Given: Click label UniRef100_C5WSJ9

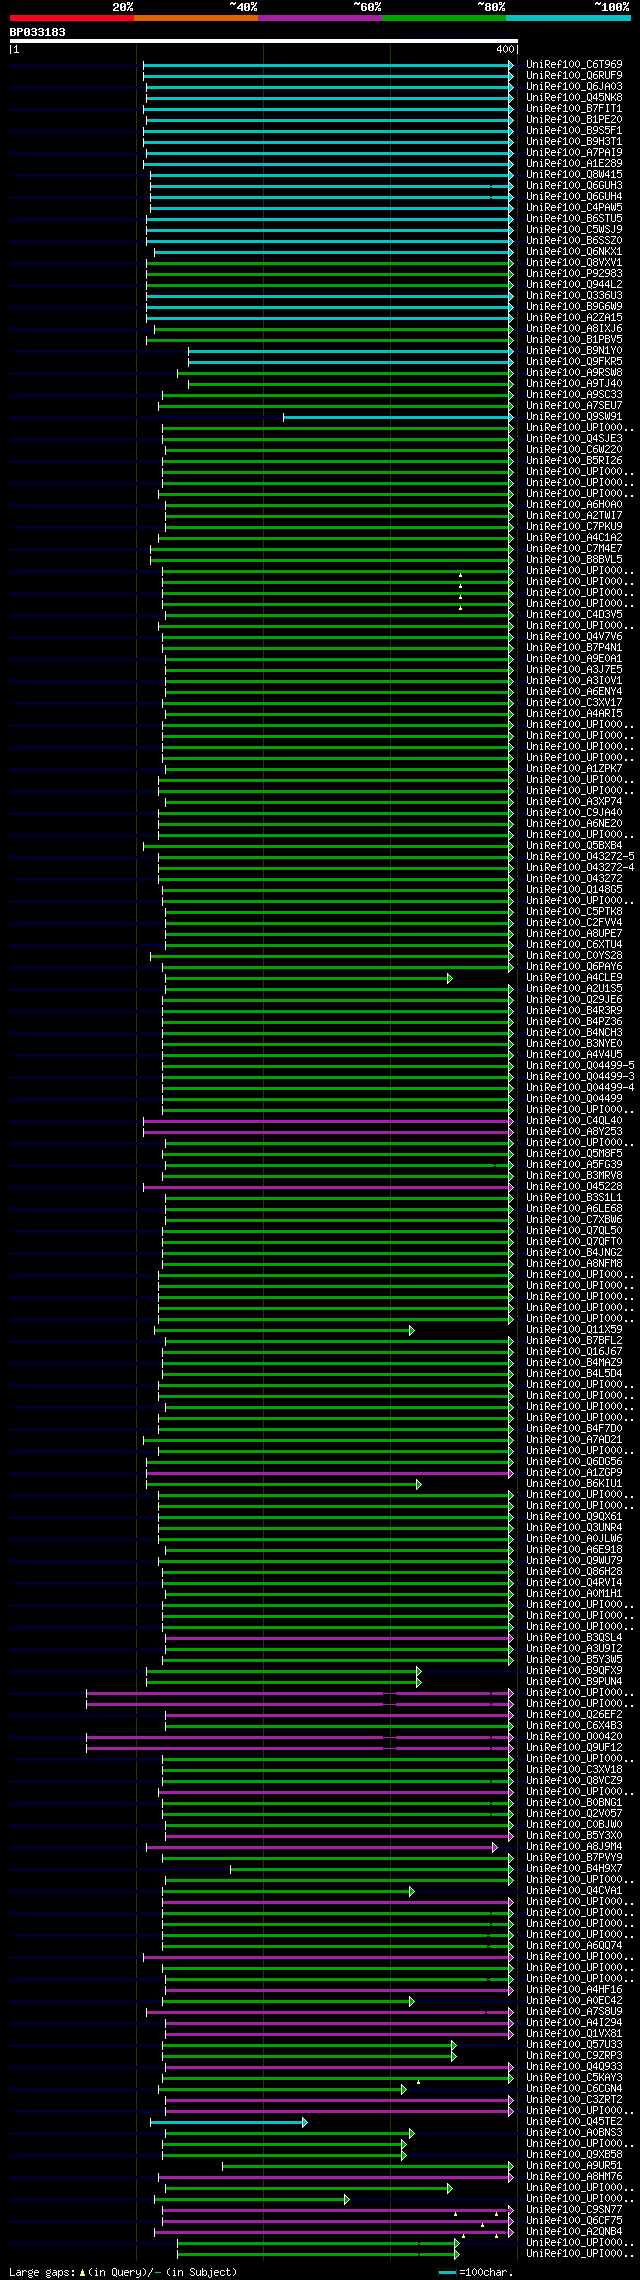Looking at the screenshot, I should 574,229.
